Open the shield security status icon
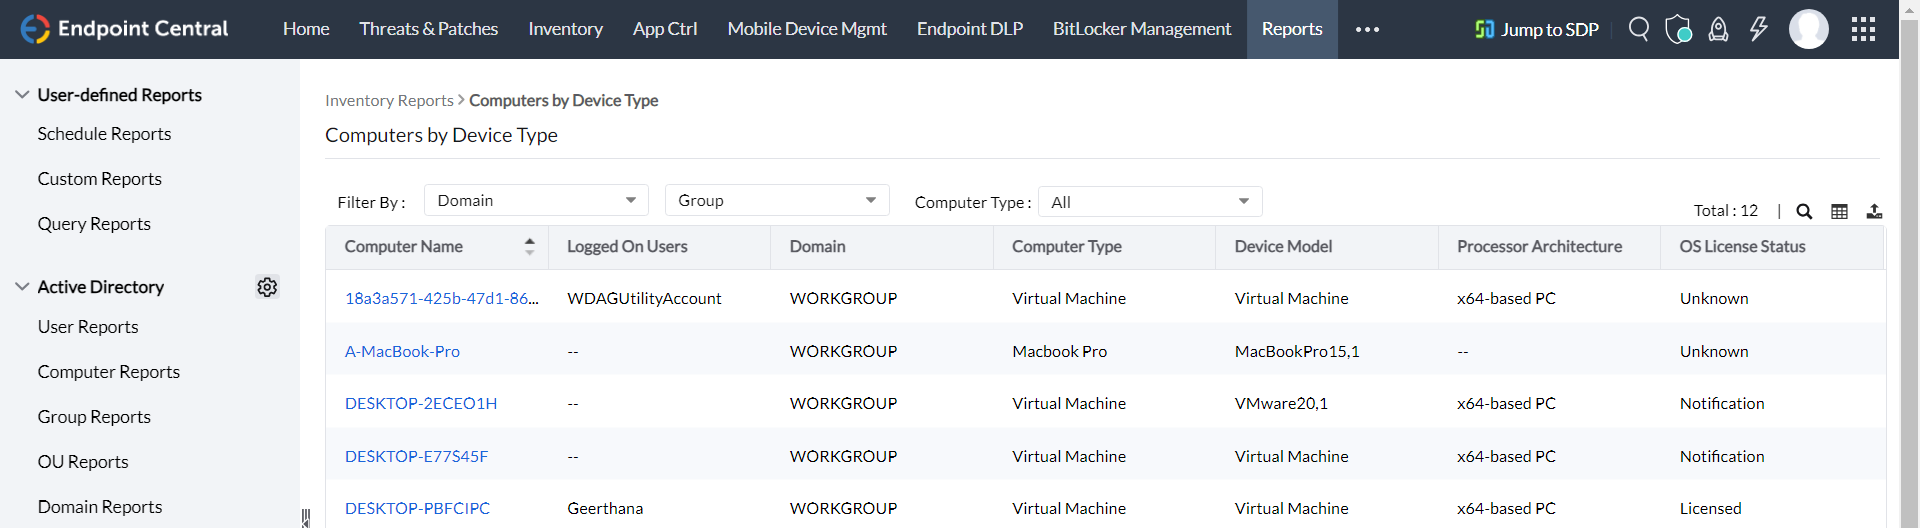The width and height of the screenshot is (1920, 528). pyautogui.click(x=1678, y=29)
